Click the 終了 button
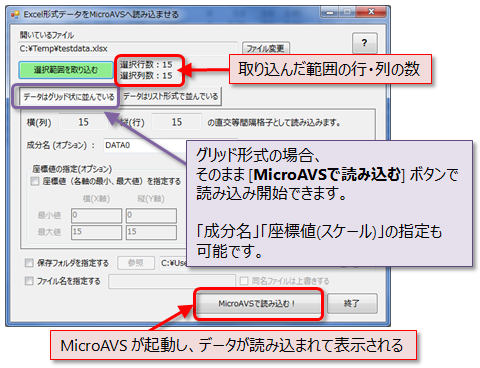 point(352,303)
